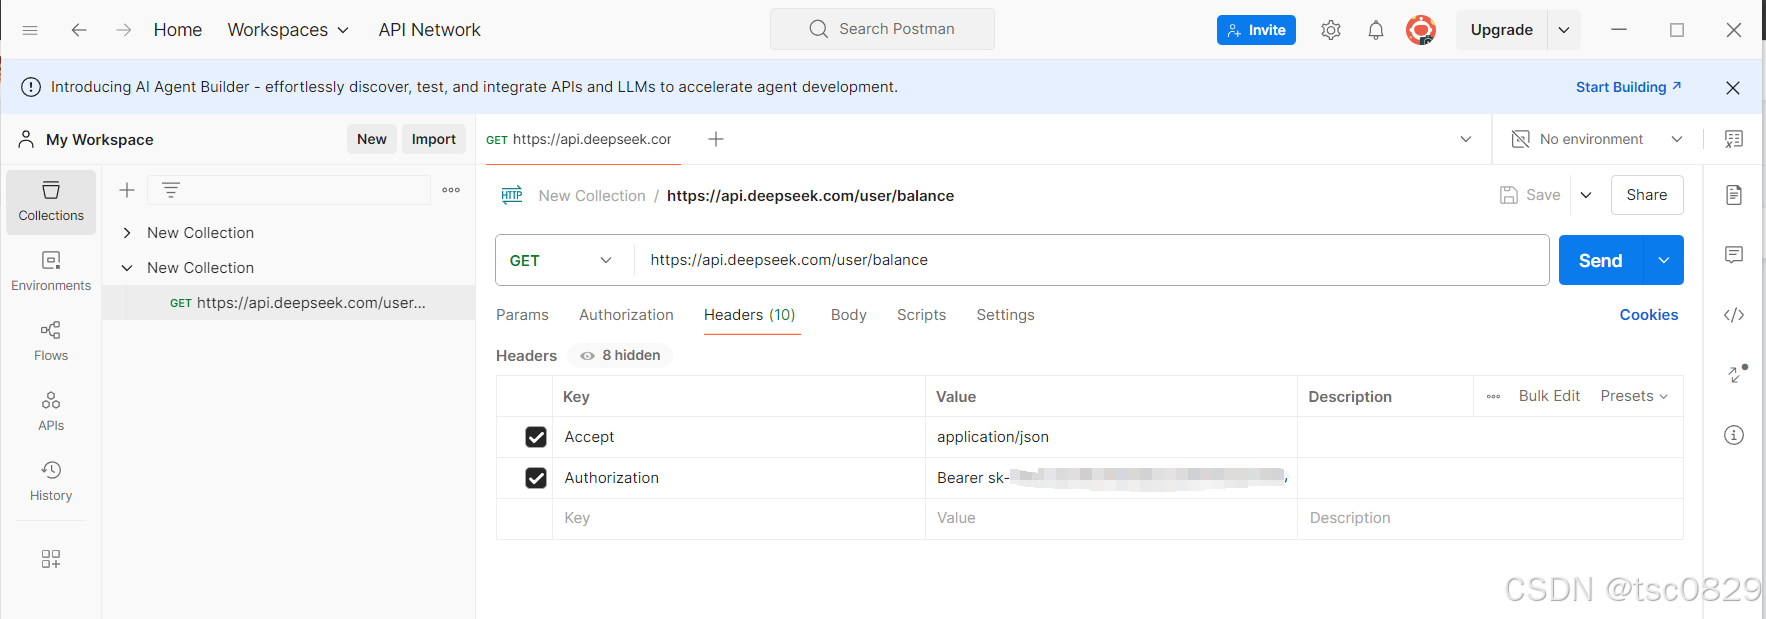The image size is (1766, 619).
Task: Switch to the Settings tab
Action: 1005,315
